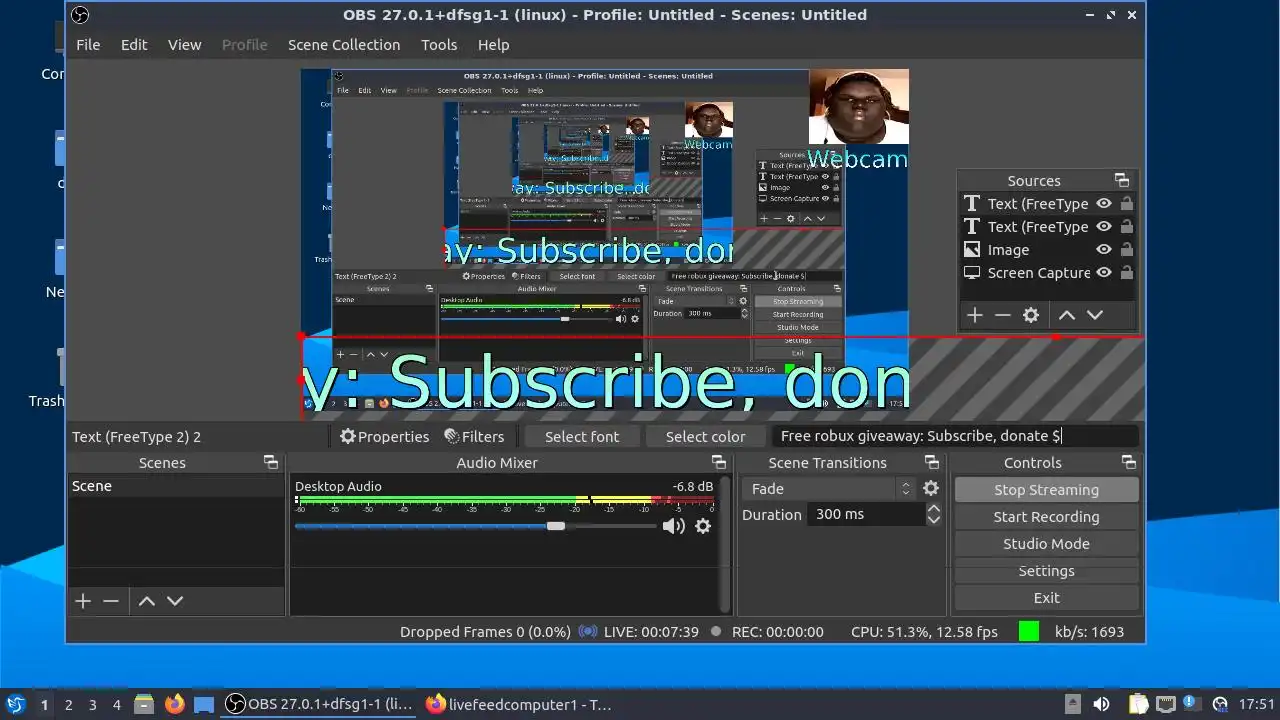Float the Audio Mixer dock with its header icon

718,462
